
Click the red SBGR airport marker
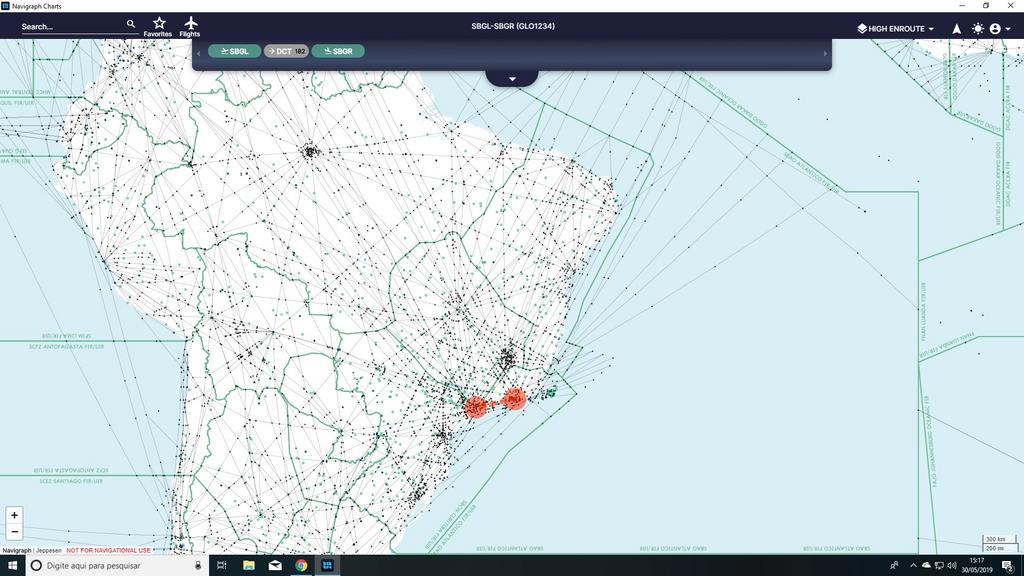point(475,406)
